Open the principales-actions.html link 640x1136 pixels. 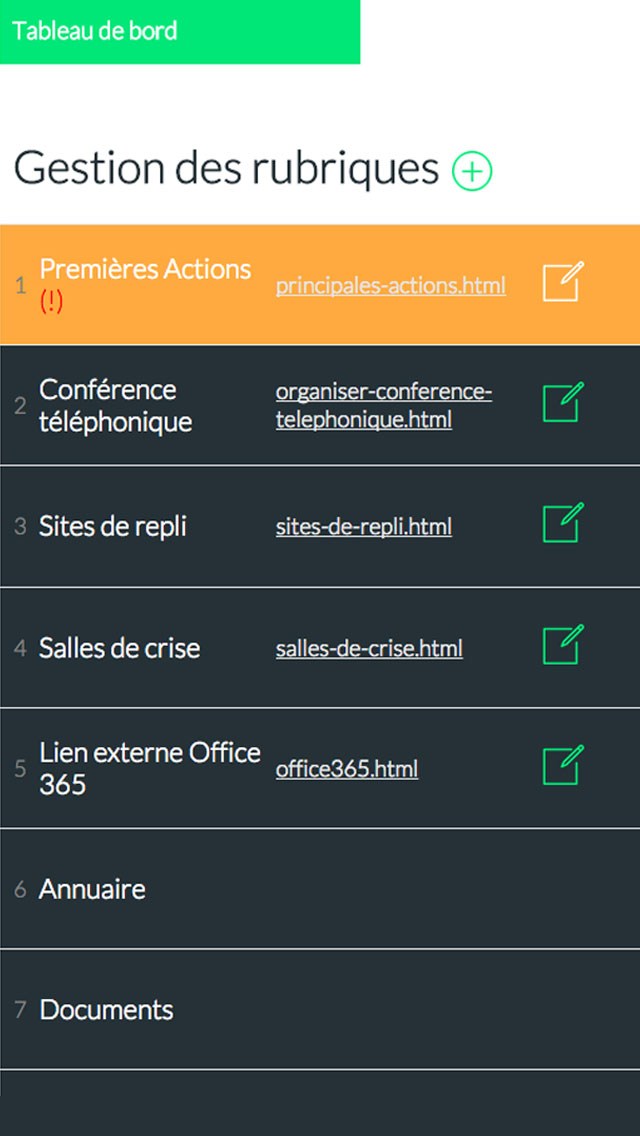pos(390,286)
